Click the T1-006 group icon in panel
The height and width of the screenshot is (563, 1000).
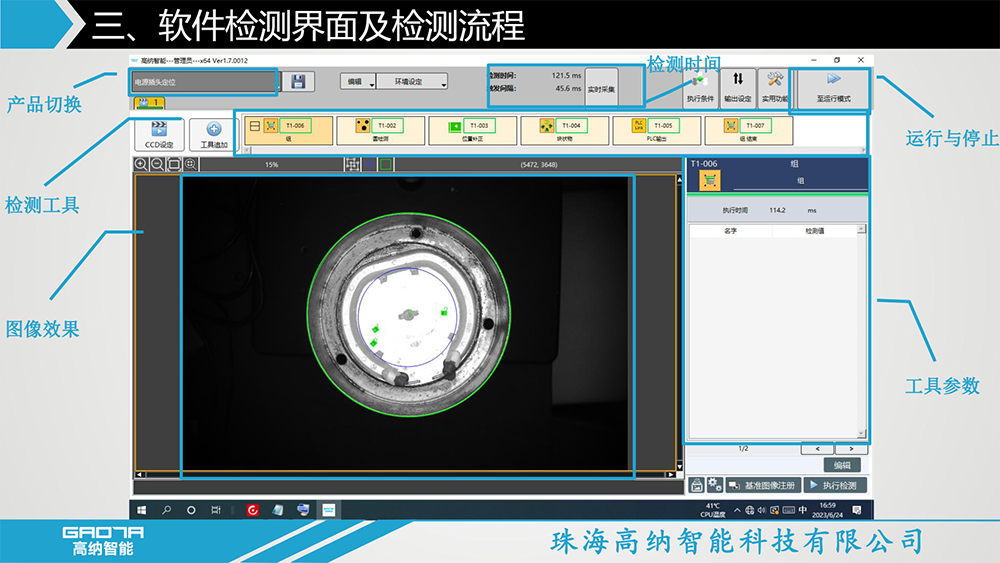[x=709, y=180]
